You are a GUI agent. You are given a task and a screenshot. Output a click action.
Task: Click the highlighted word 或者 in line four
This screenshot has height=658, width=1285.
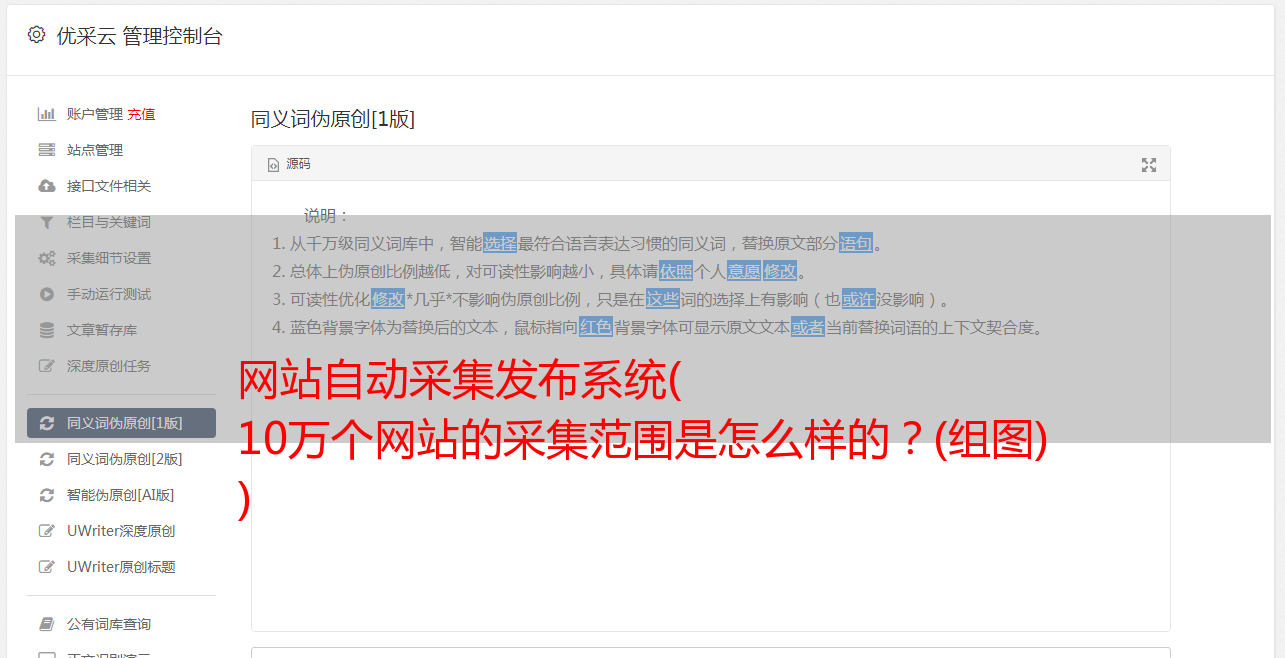pyautogui.click(x=808, y=327)
